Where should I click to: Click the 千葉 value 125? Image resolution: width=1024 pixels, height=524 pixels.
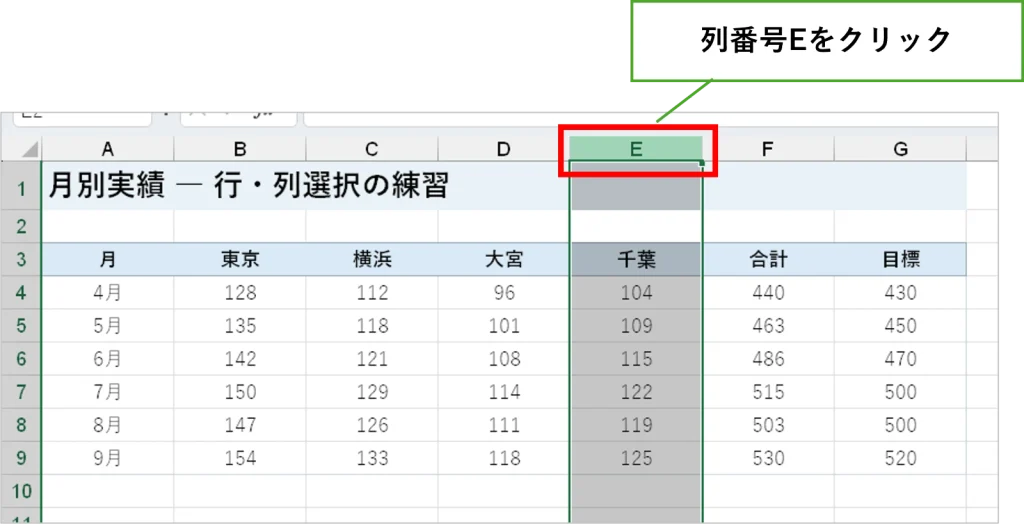point(636,457)
